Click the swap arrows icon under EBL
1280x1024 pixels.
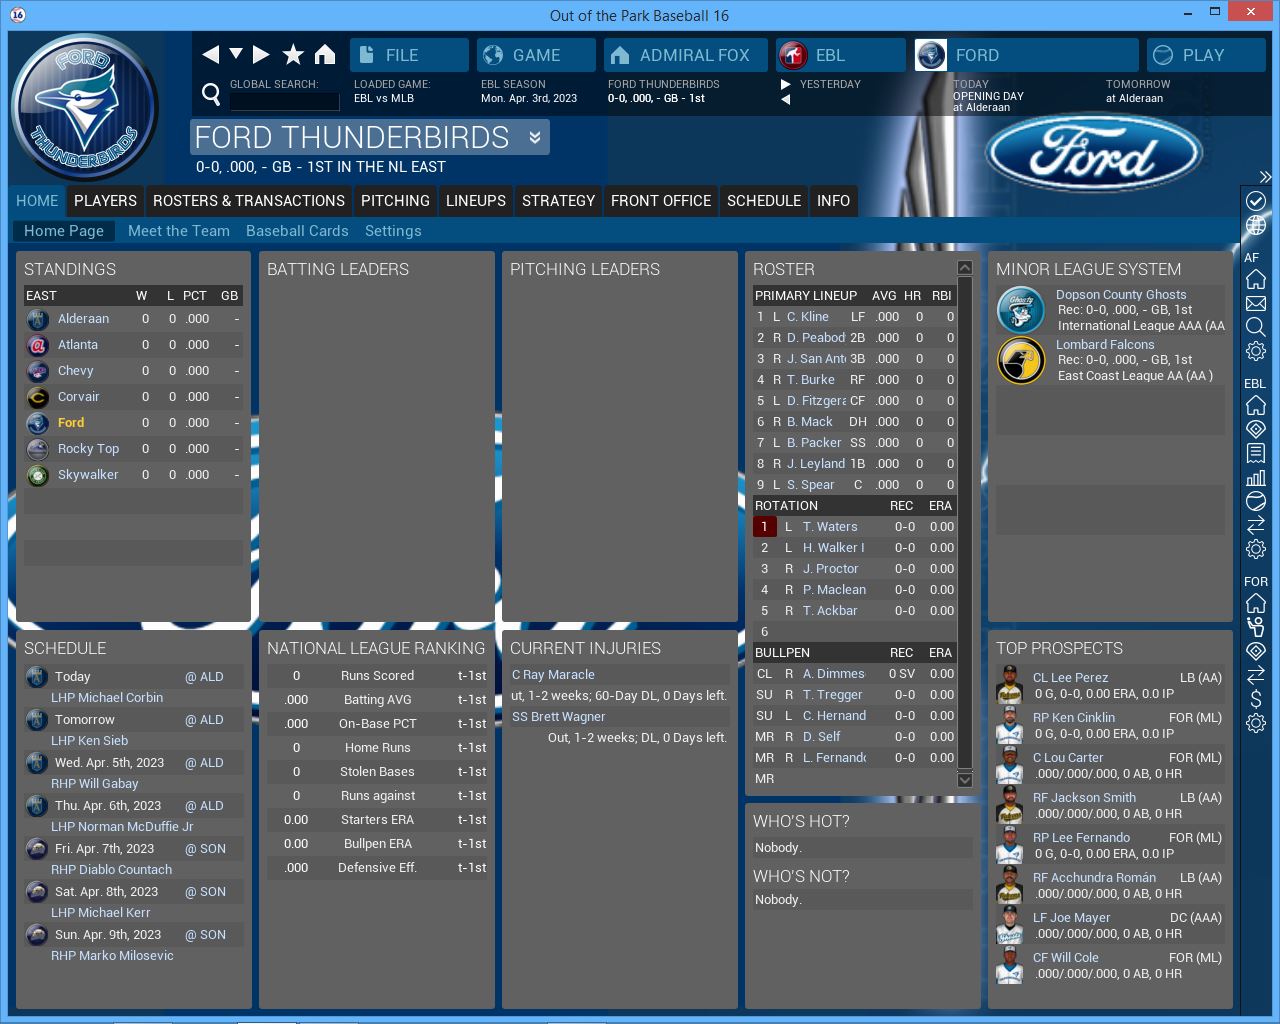[1256, 525]
